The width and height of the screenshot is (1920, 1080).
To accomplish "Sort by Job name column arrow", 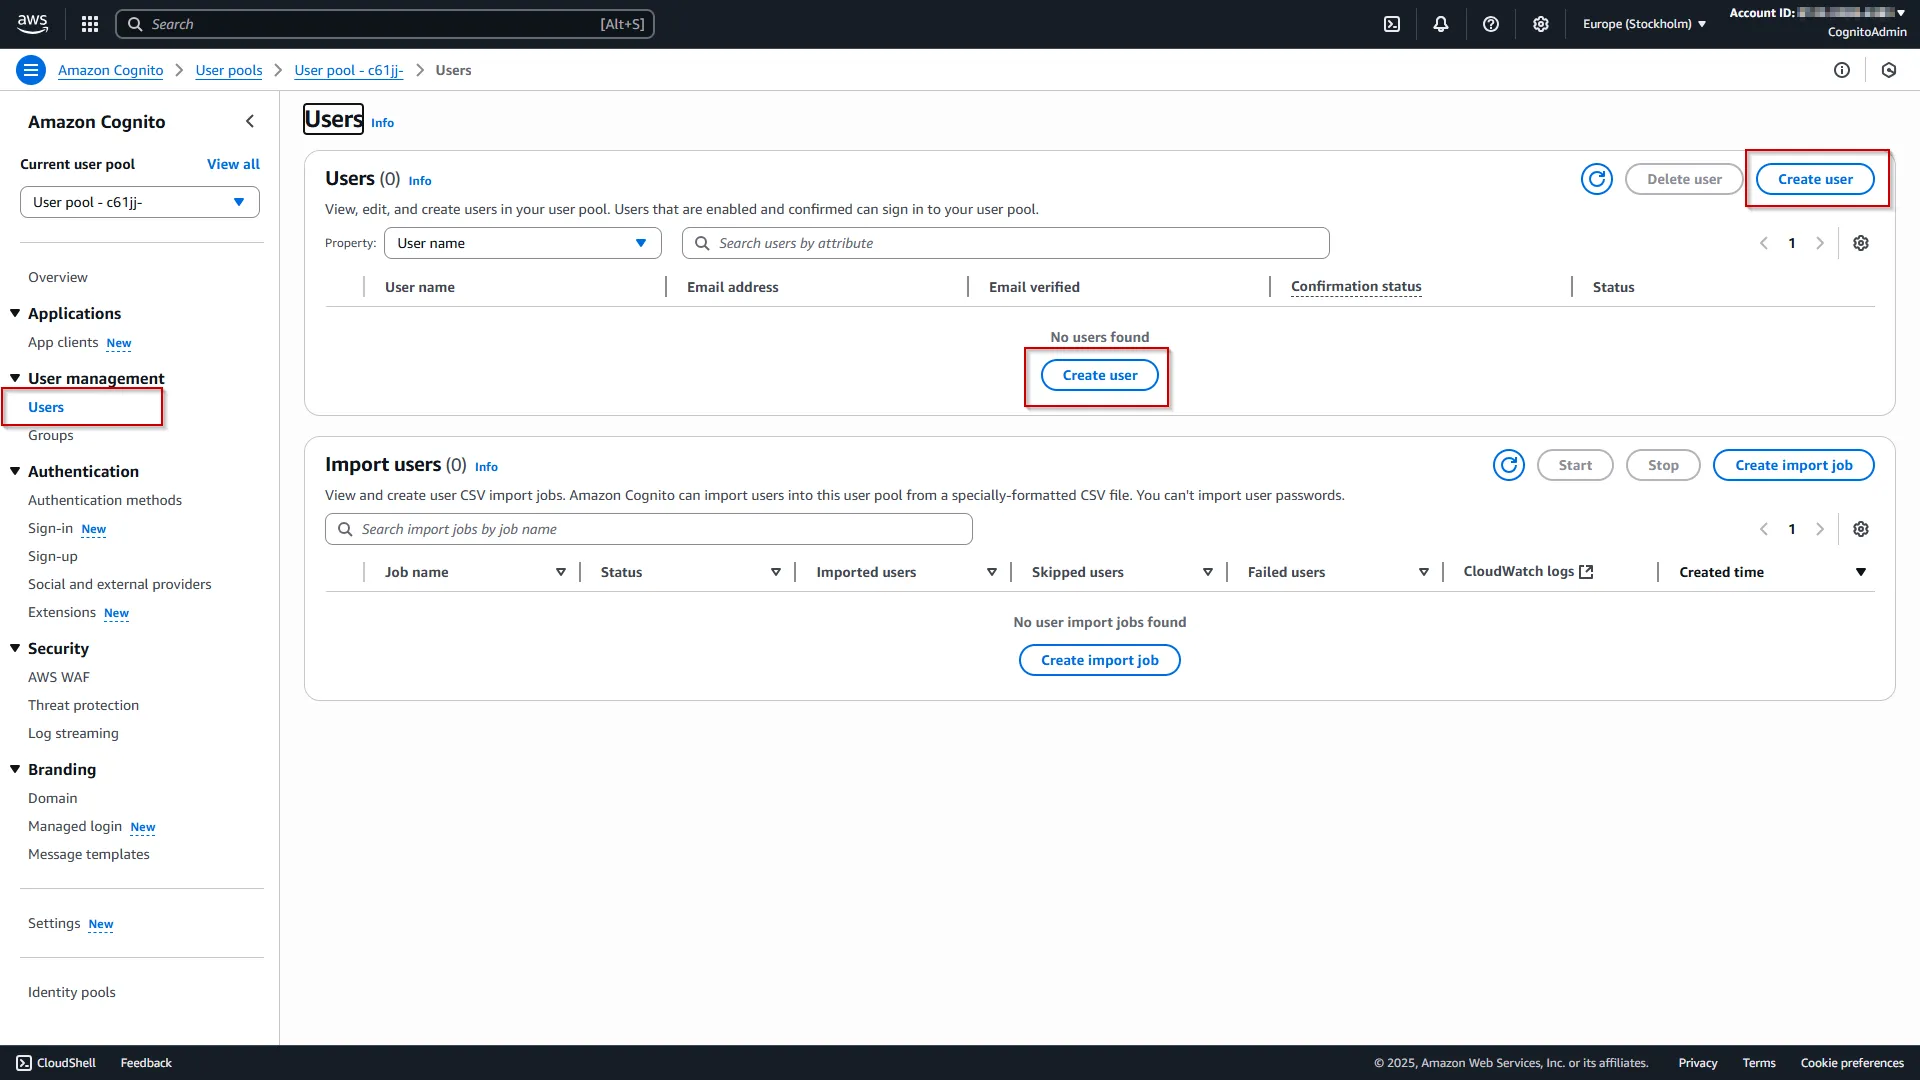I will click(x=561, y=572).
